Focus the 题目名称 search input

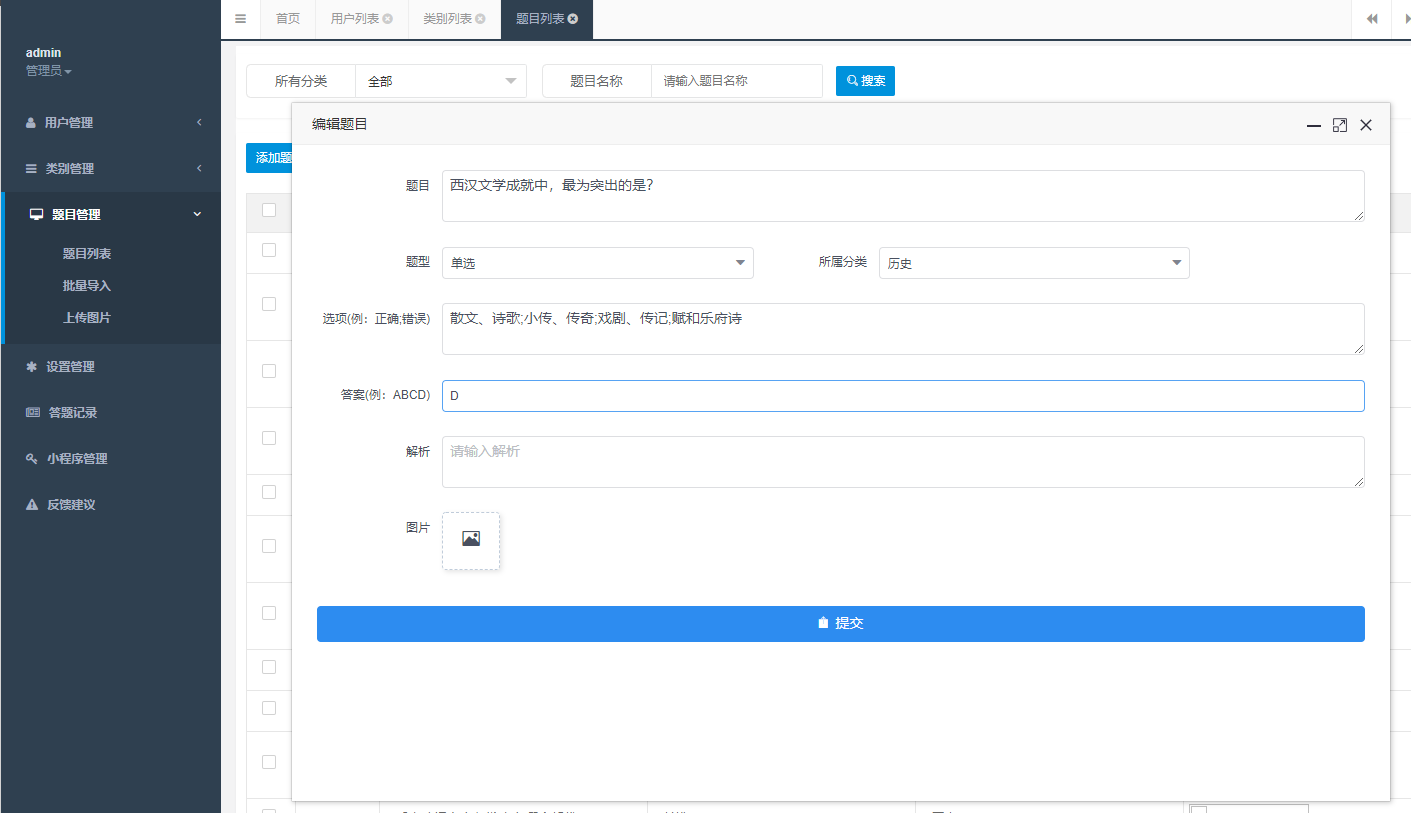[x=737, y=81]
